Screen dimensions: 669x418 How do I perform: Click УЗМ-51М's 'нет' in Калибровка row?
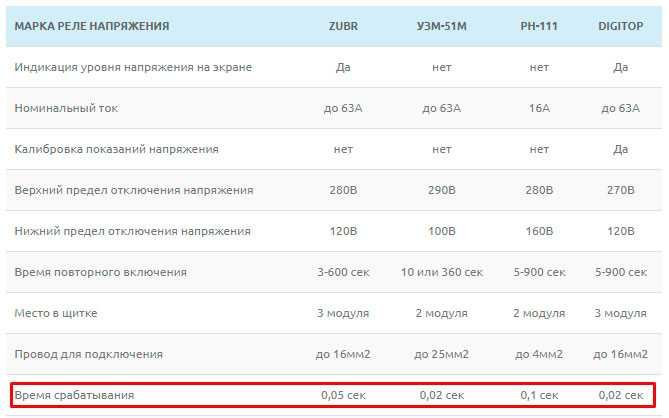coord(442,149)
